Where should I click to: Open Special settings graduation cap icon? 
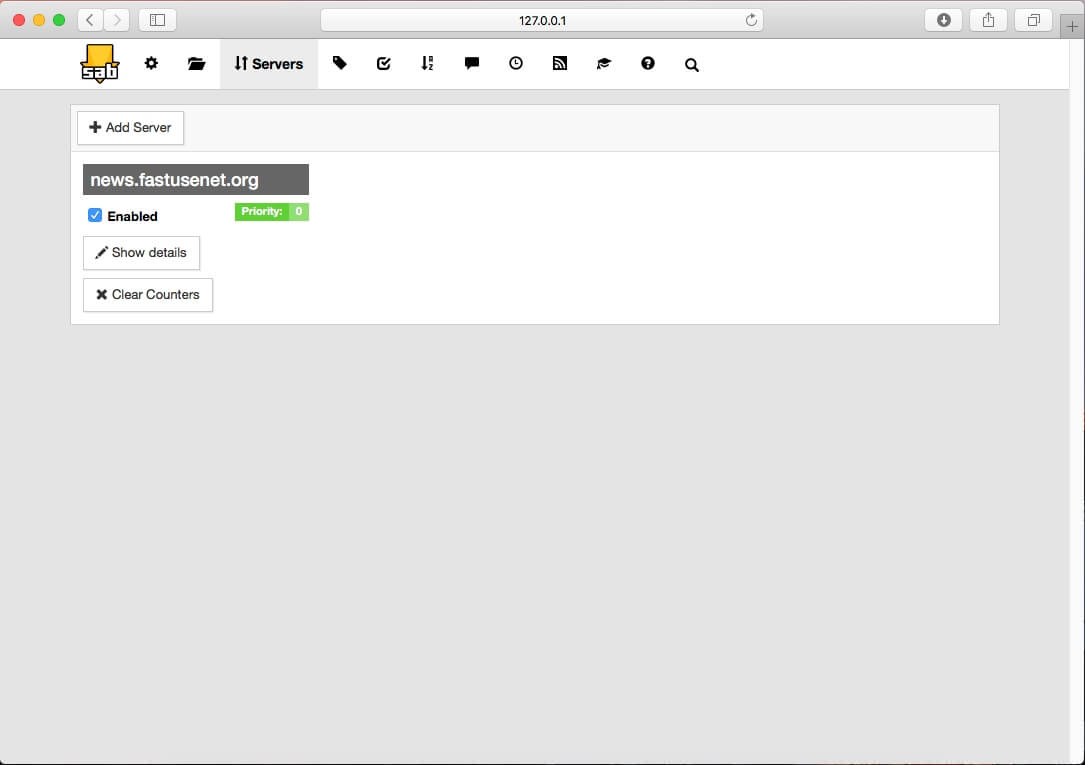(604, 64)
